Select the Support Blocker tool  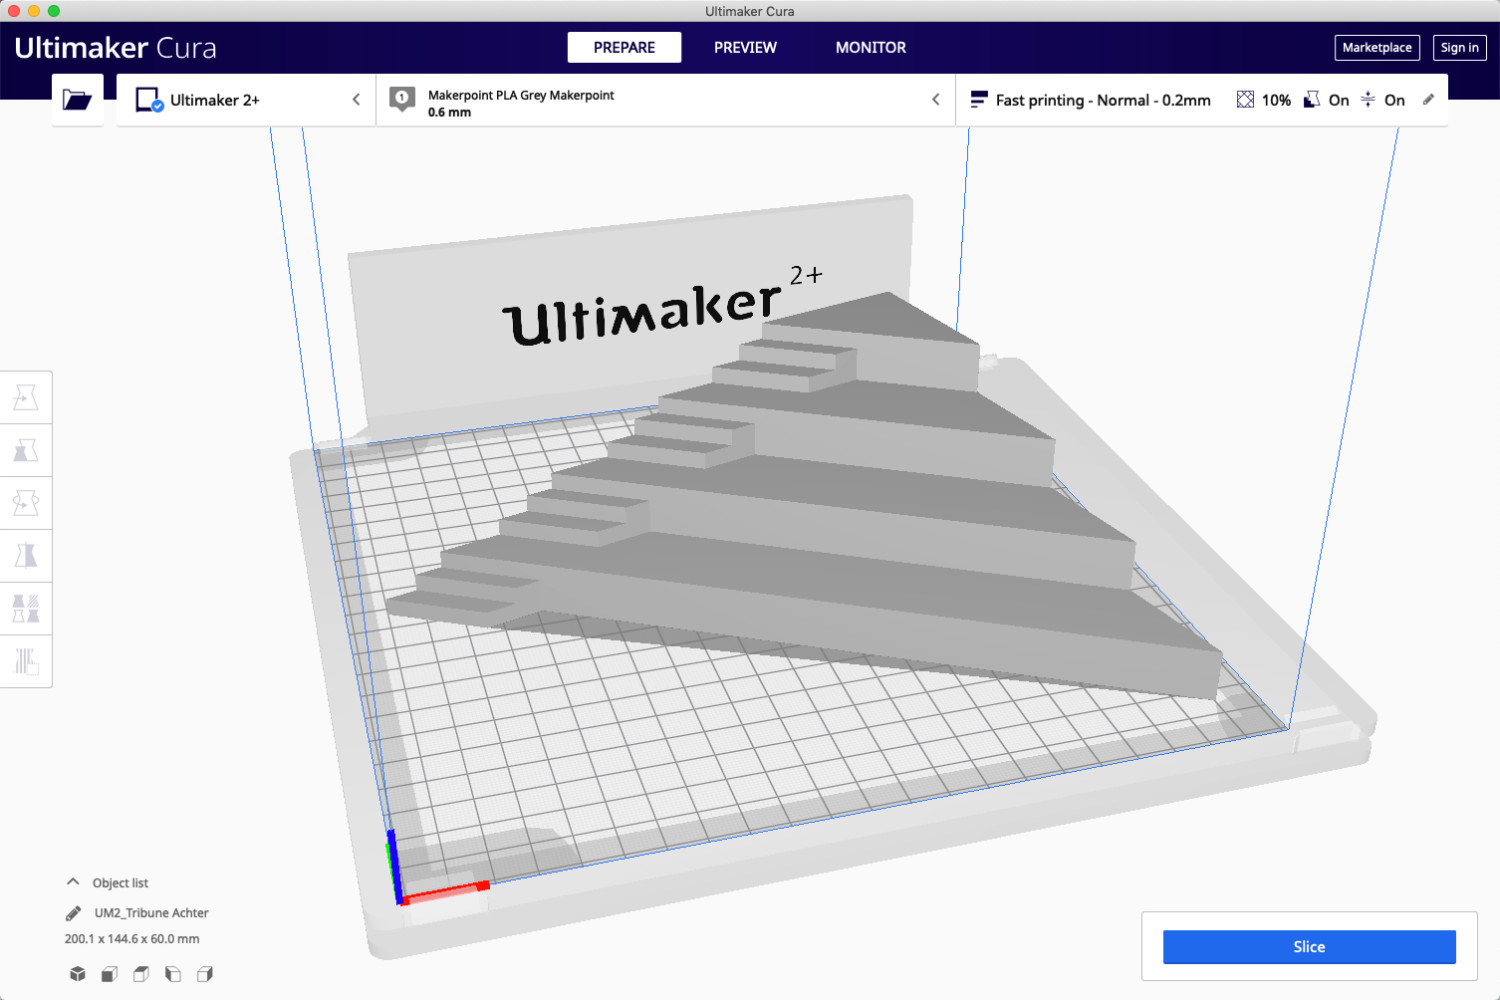[x=26, y=661]
